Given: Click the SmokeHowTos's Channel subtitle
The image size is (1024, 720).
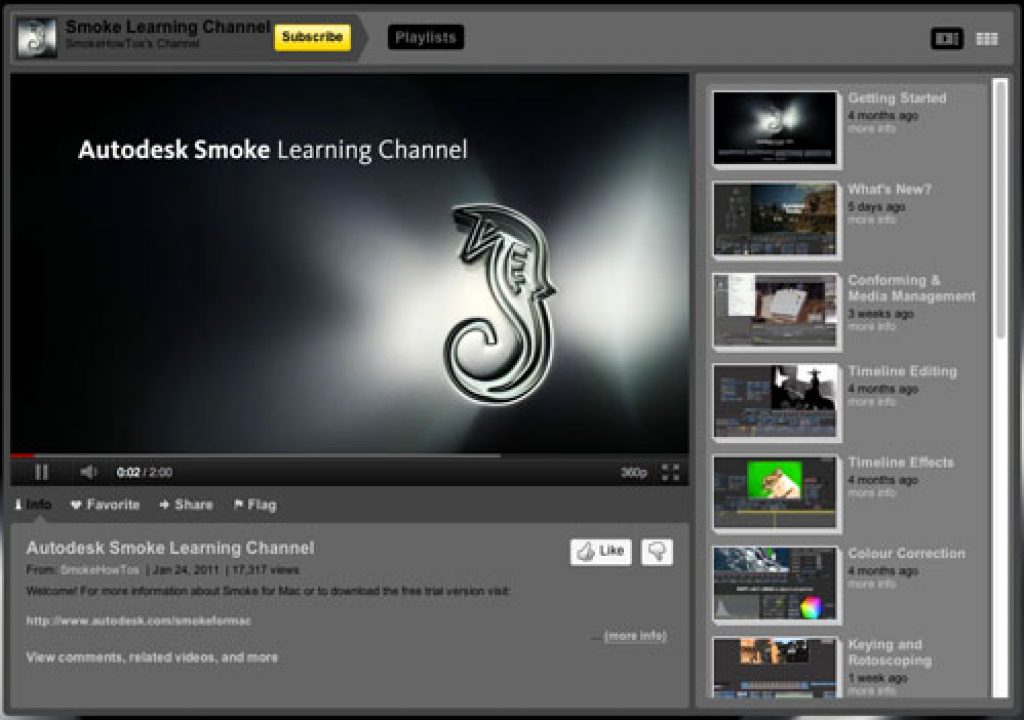Looking at the screenshot, I should click(133, 44).
